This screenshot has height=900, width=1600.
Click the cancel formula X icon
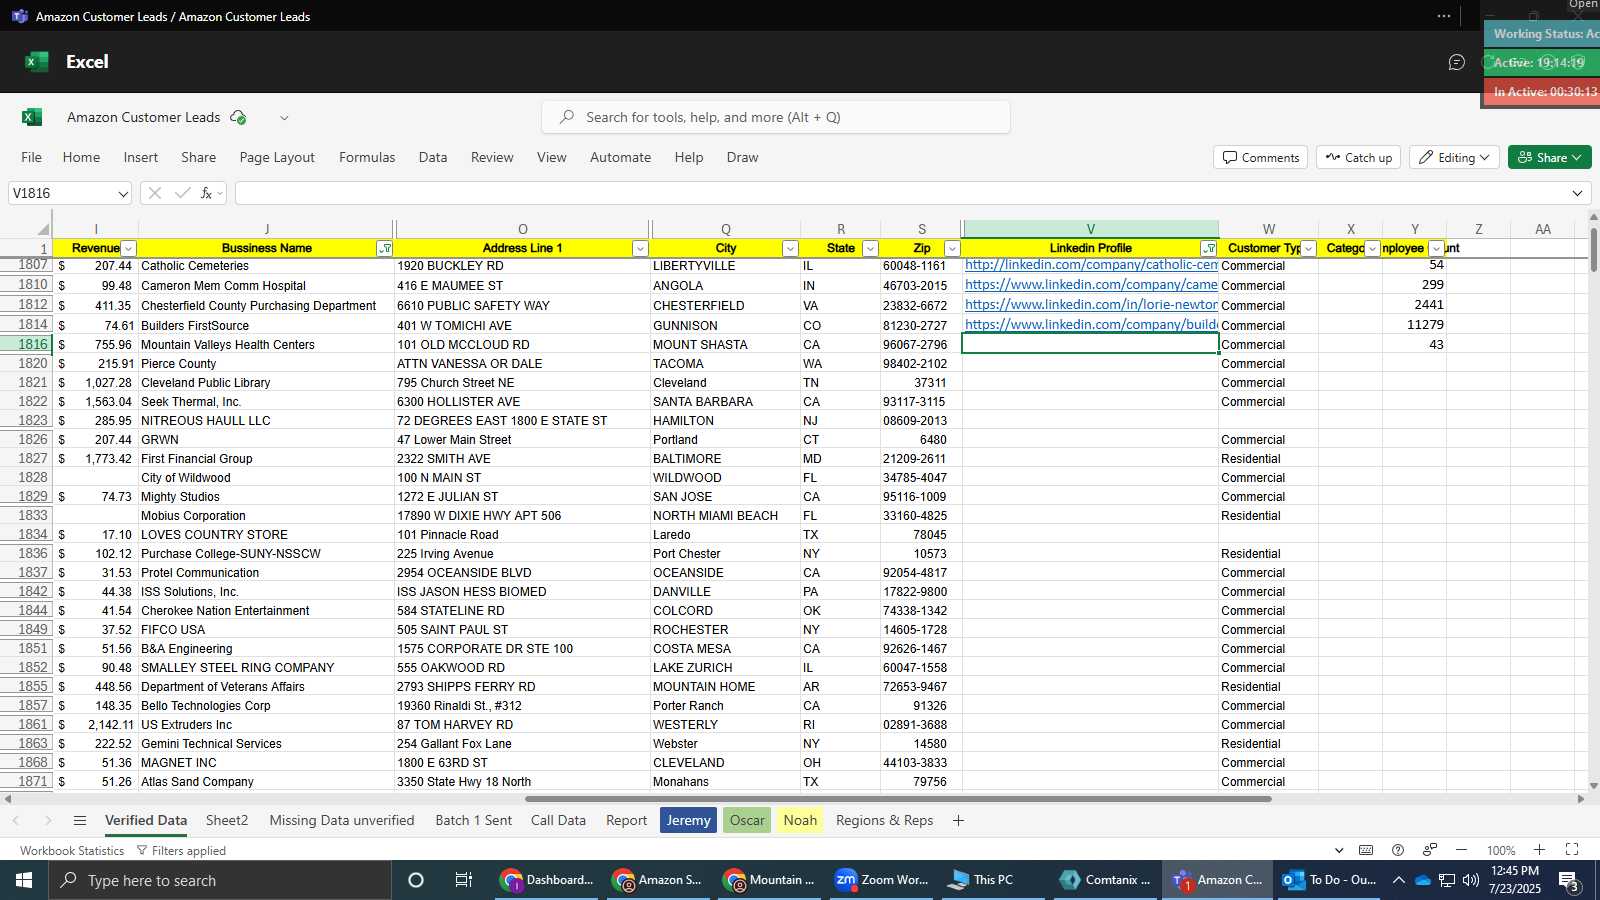coord(155,193)
